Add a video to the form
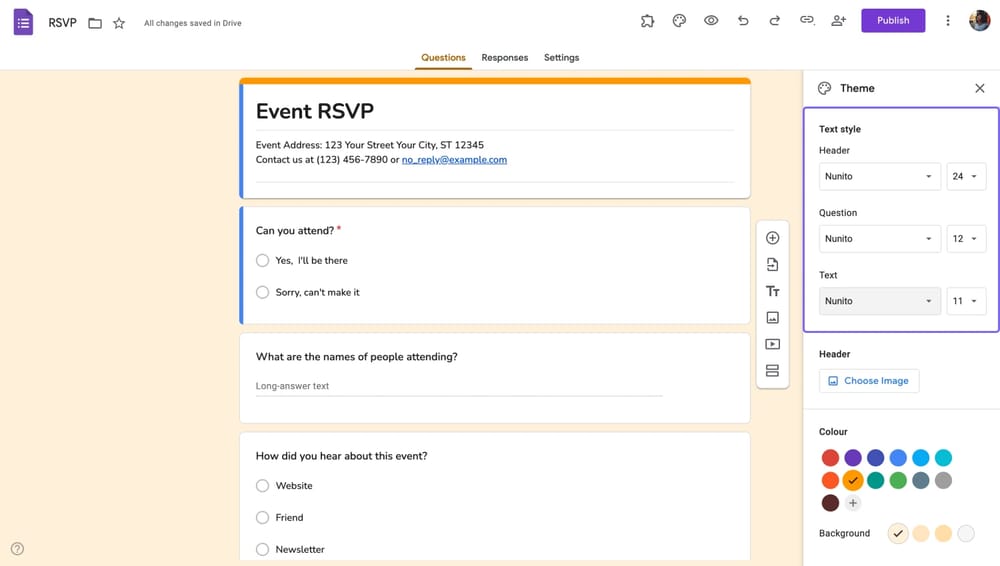1000x566 pixels. coord(772,344)
